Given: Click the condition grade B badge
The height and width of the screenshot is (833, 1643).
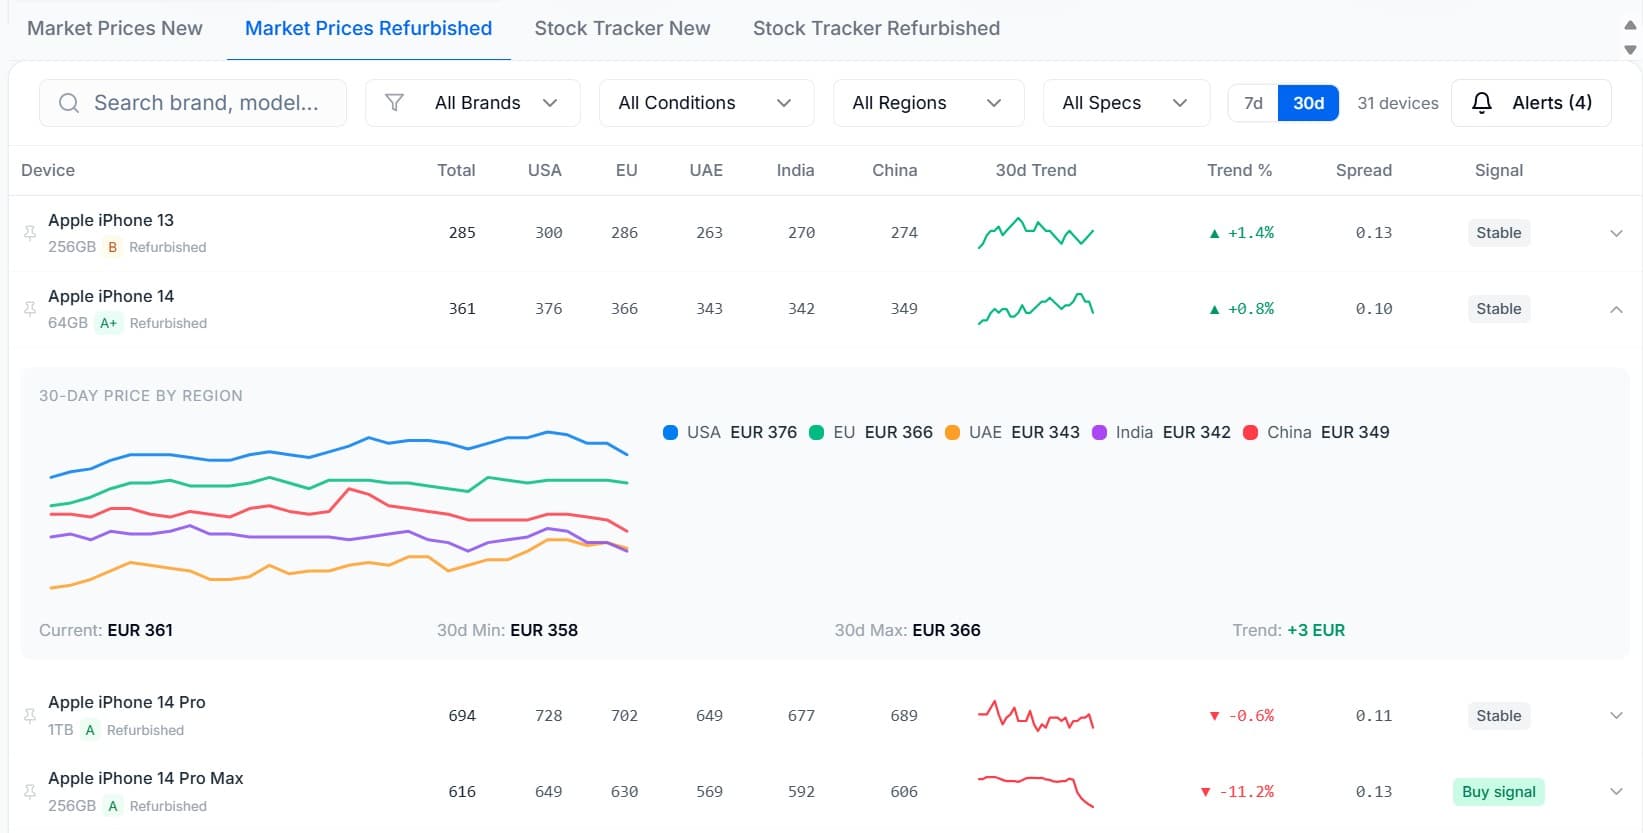Looking at the screenshot, I should (x=113, y=247).
